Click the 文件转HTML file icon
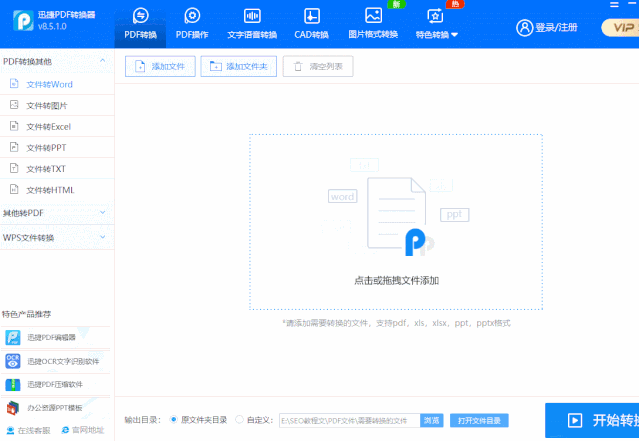 [14, 189]
